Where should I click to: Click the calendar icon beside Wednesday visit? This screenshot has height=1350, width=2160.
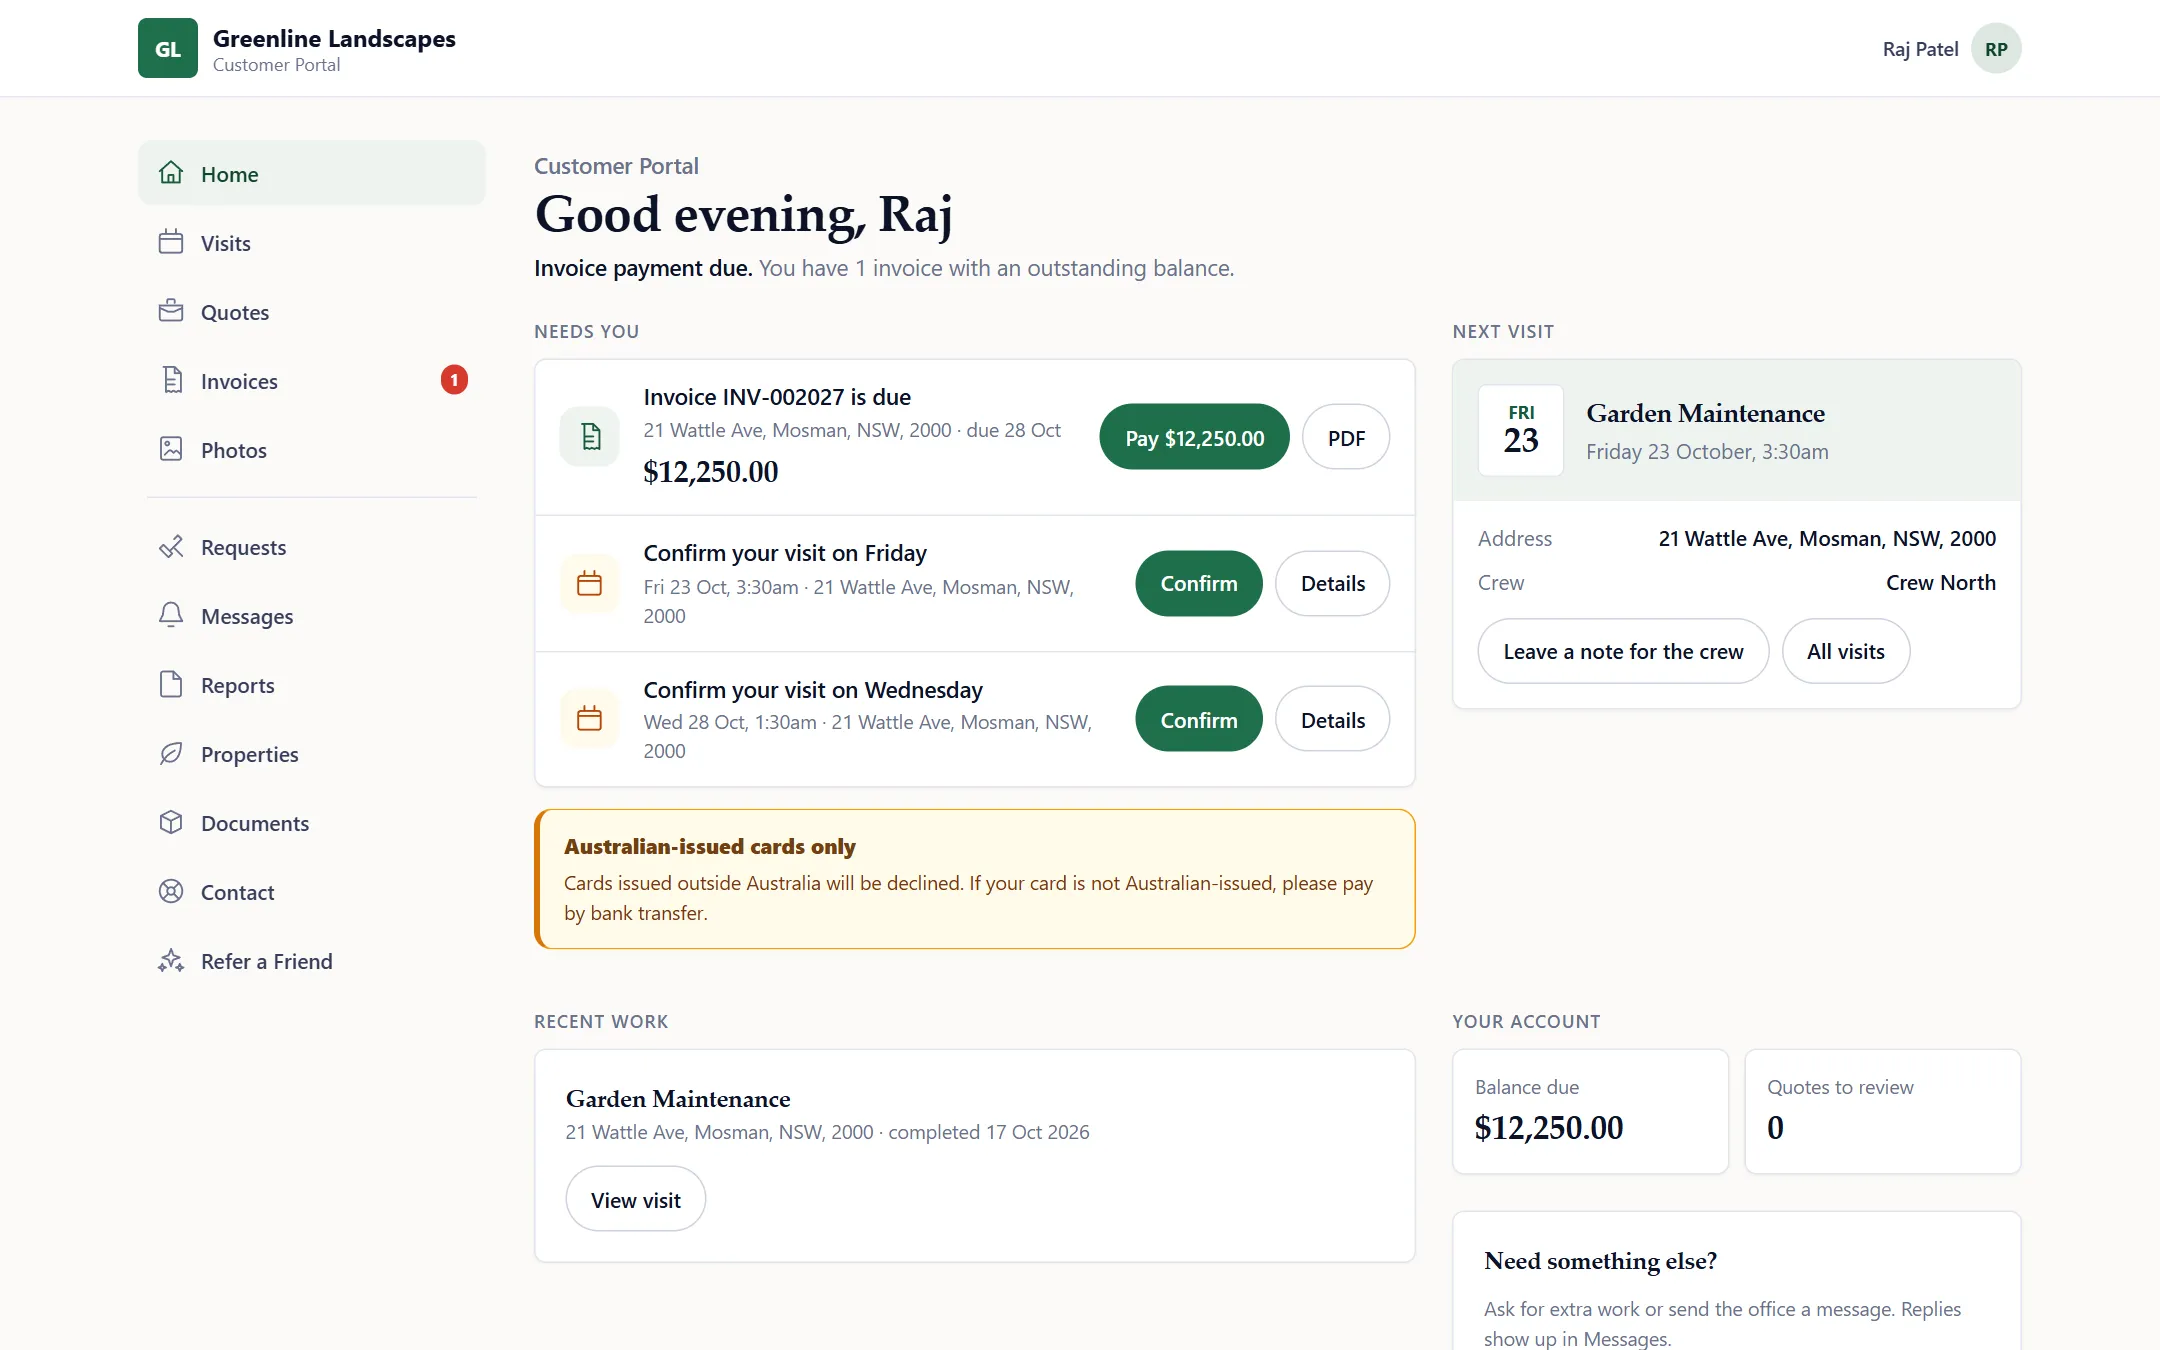point(590,718)
